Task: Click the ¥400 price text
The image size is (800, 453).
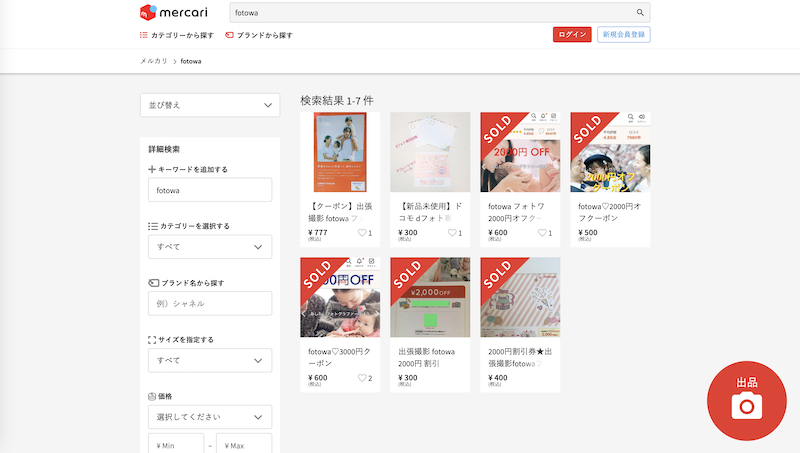Action: pos(498,378)
